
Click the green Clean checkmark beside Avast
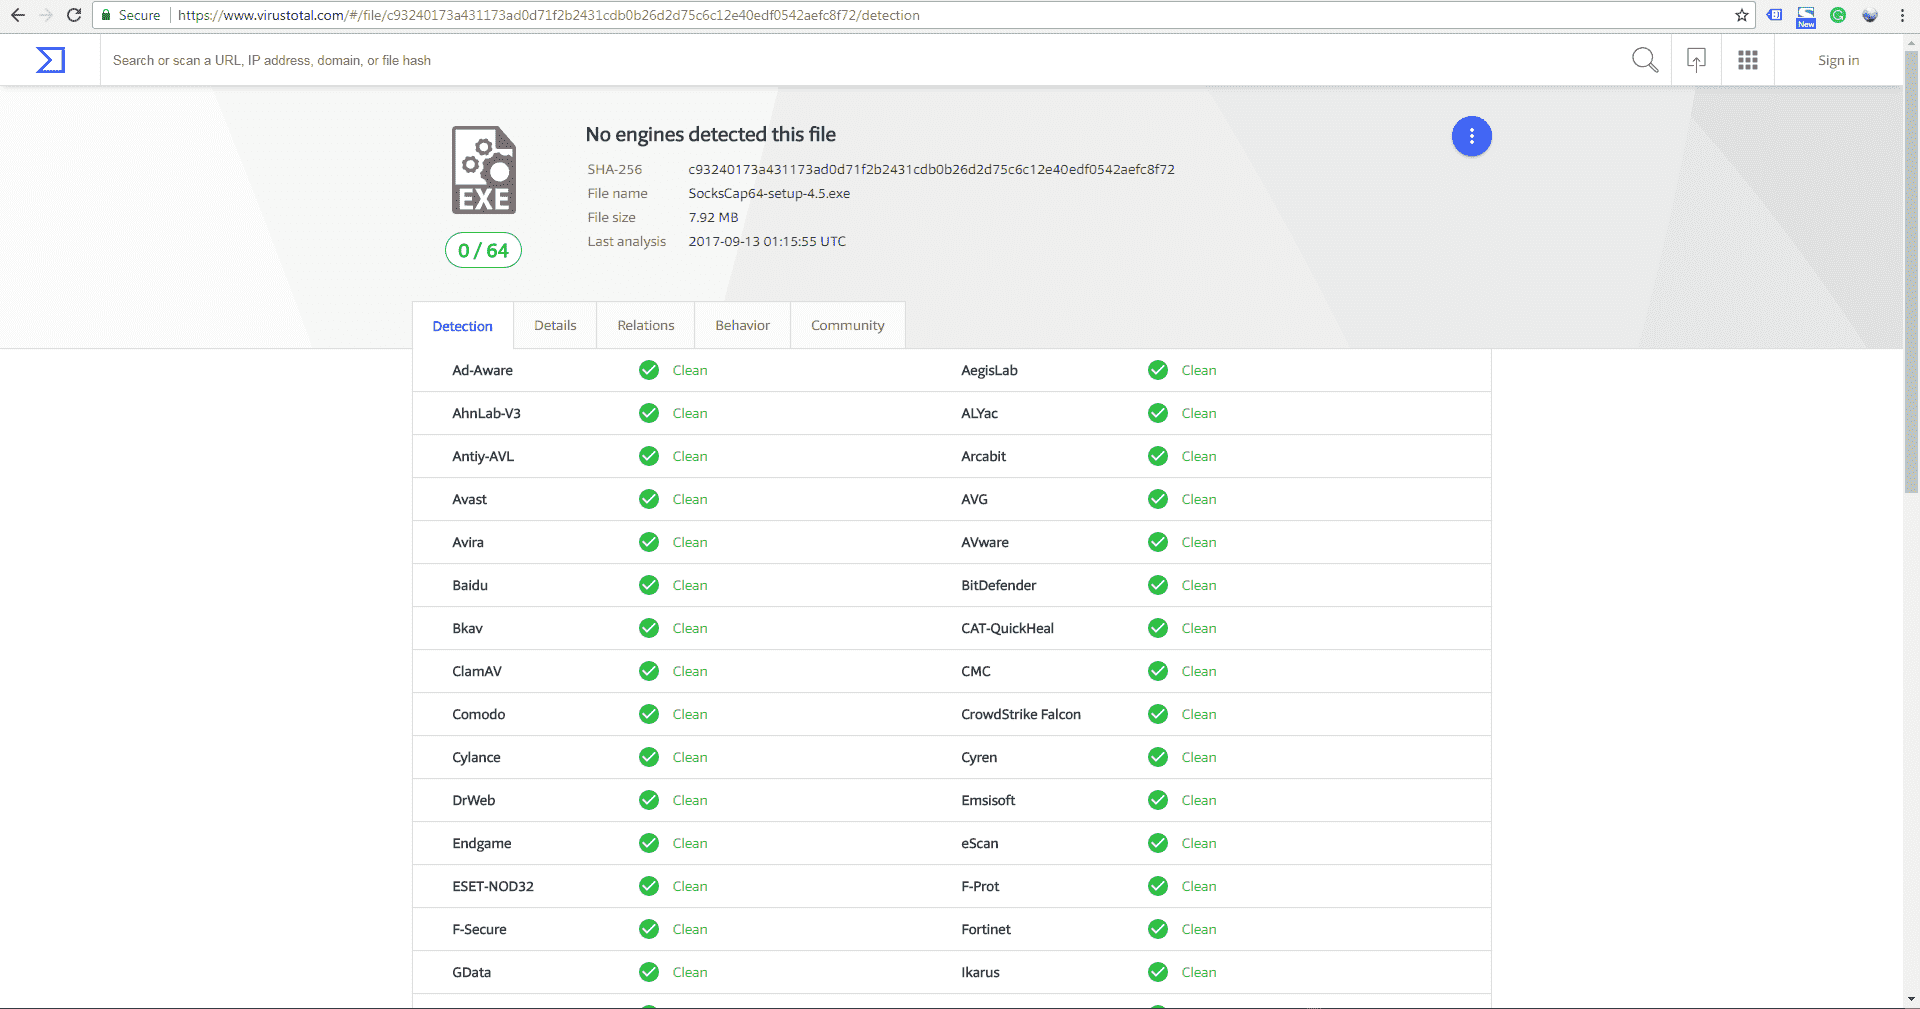(649, 499)
